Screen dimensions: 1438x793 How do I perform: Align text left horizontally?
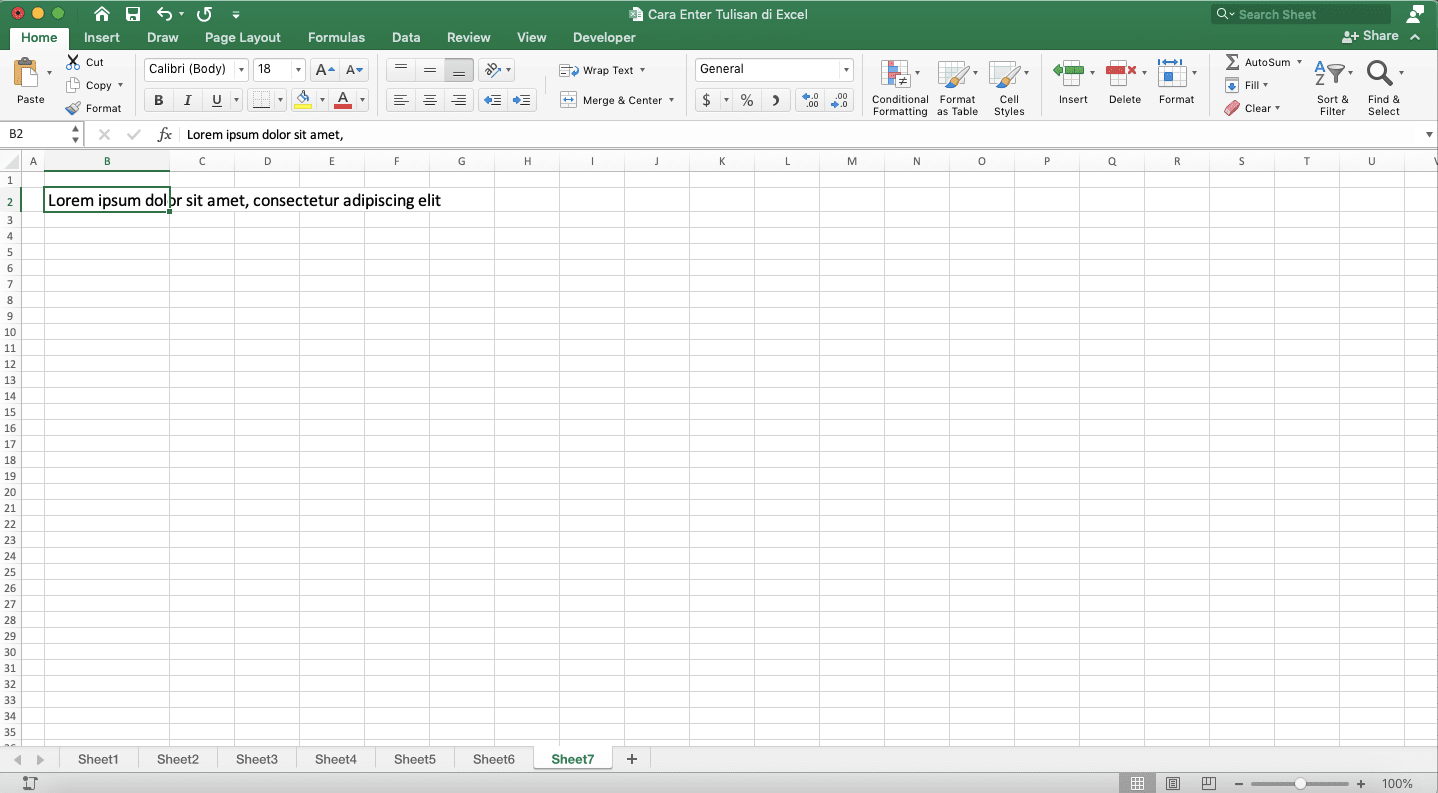tap(401, 100)
